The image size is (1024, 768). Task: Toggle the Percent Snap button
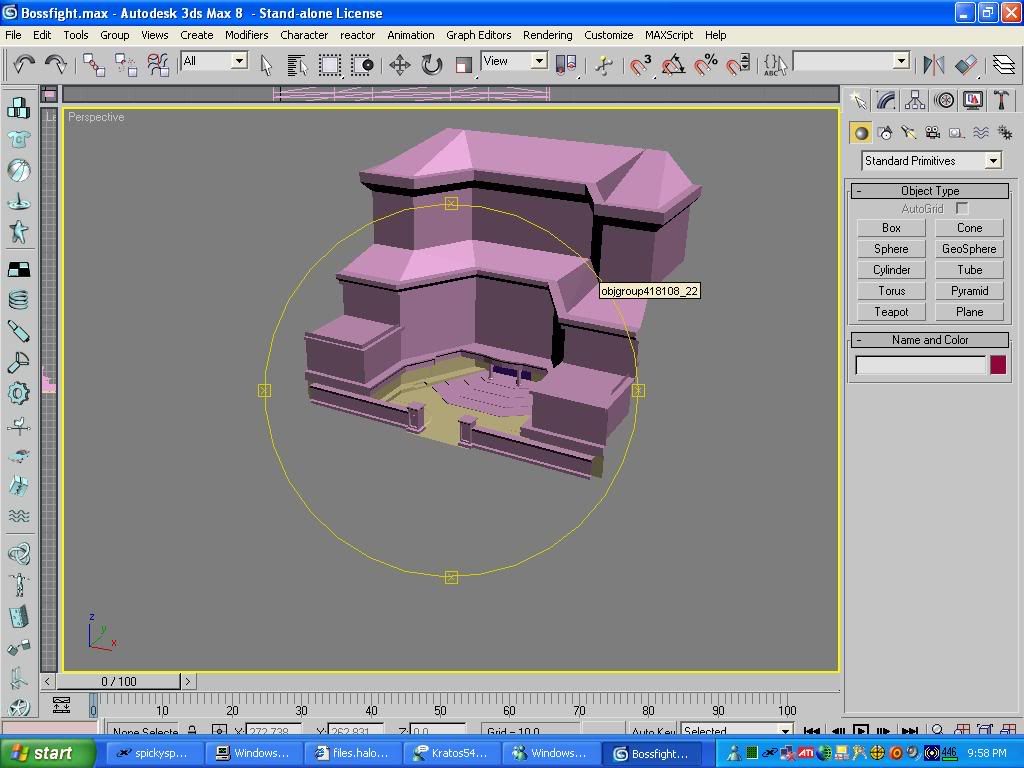pyautogui.click(x=705, y=65)
